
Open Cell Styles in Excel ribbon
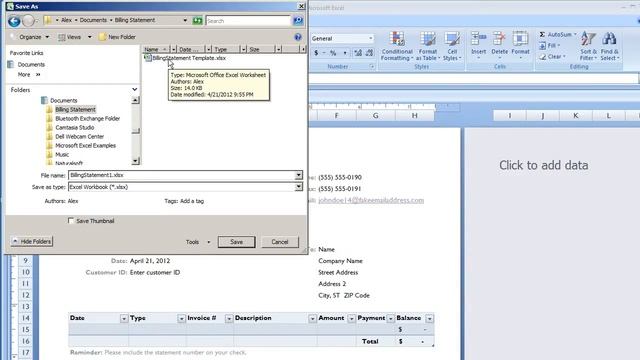452,46
